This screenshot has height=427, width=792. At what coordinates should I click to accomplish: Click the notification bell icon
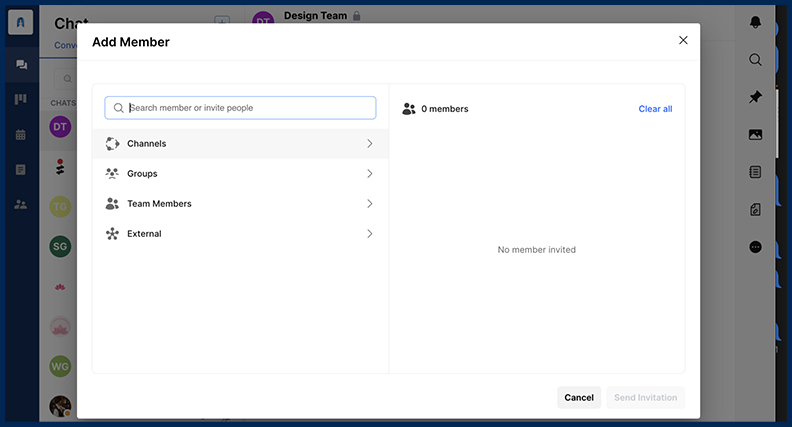click(x=755, y=21)
